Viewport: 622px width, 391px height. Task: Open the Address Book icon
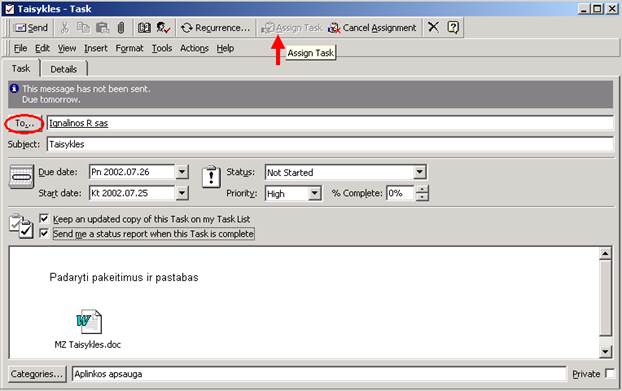pyautogui.click(x=144, y=28)
